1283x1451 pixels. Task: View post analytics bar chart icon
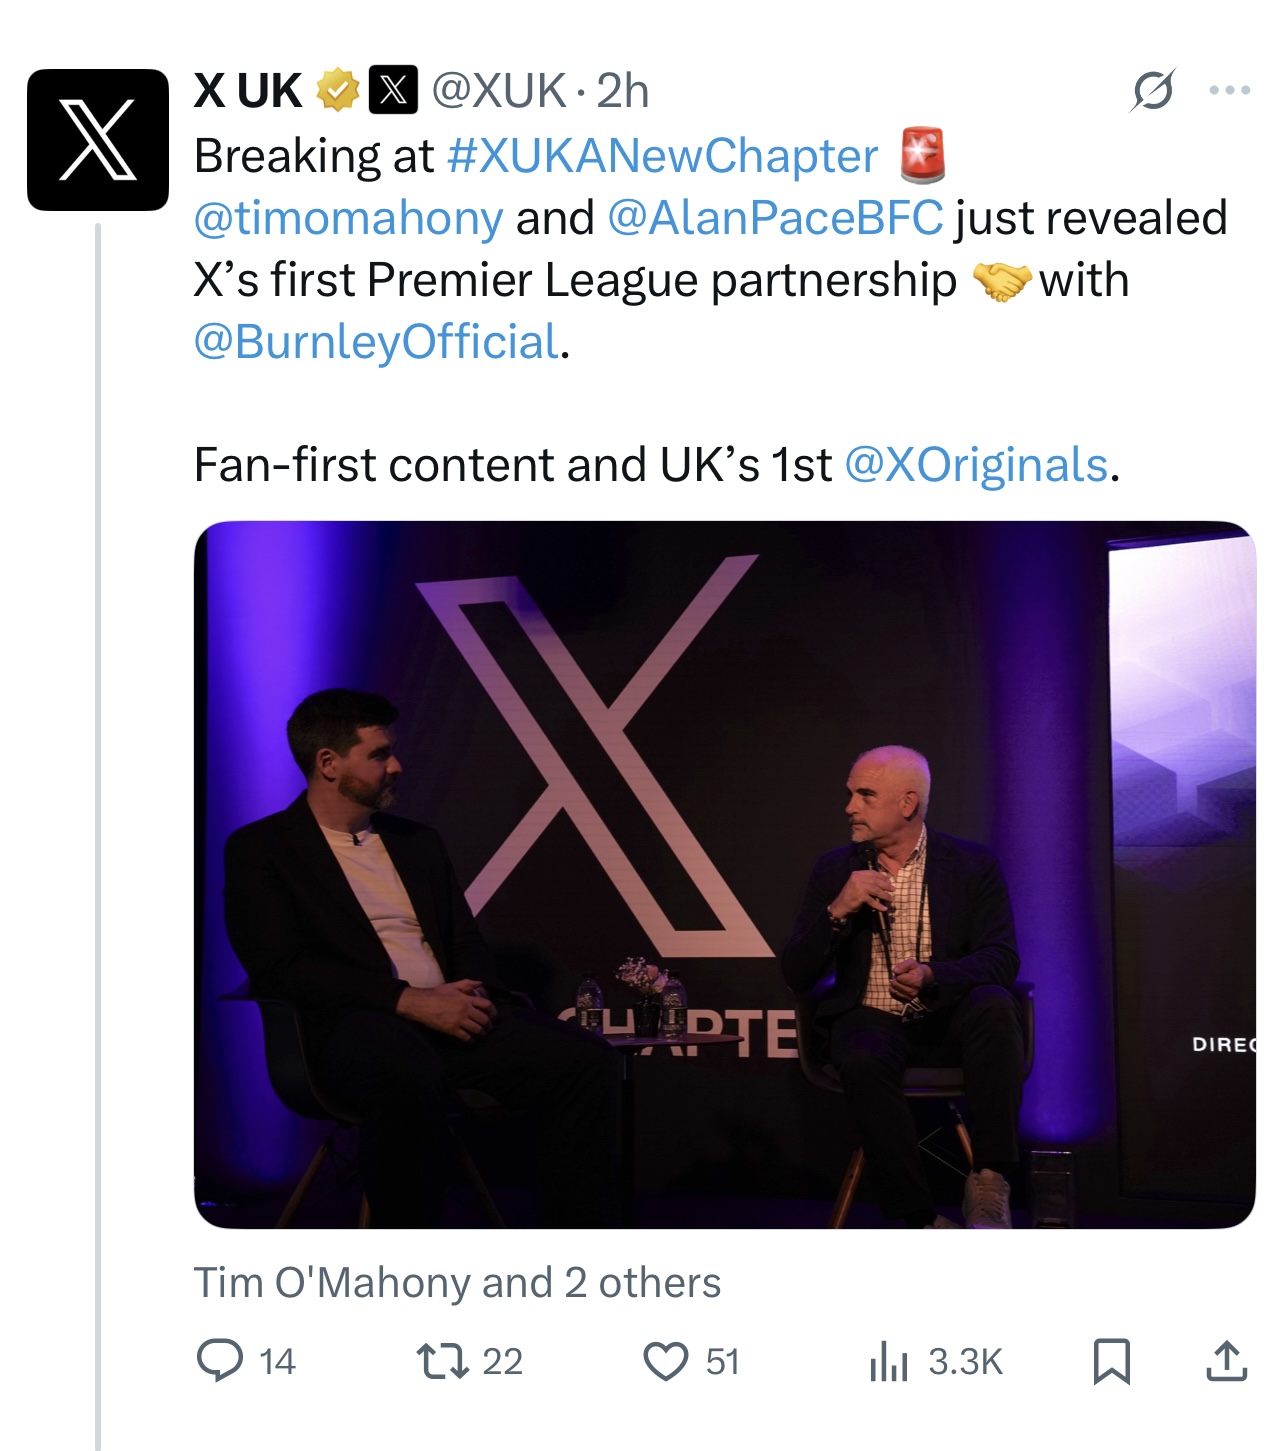click(888, 1361)
